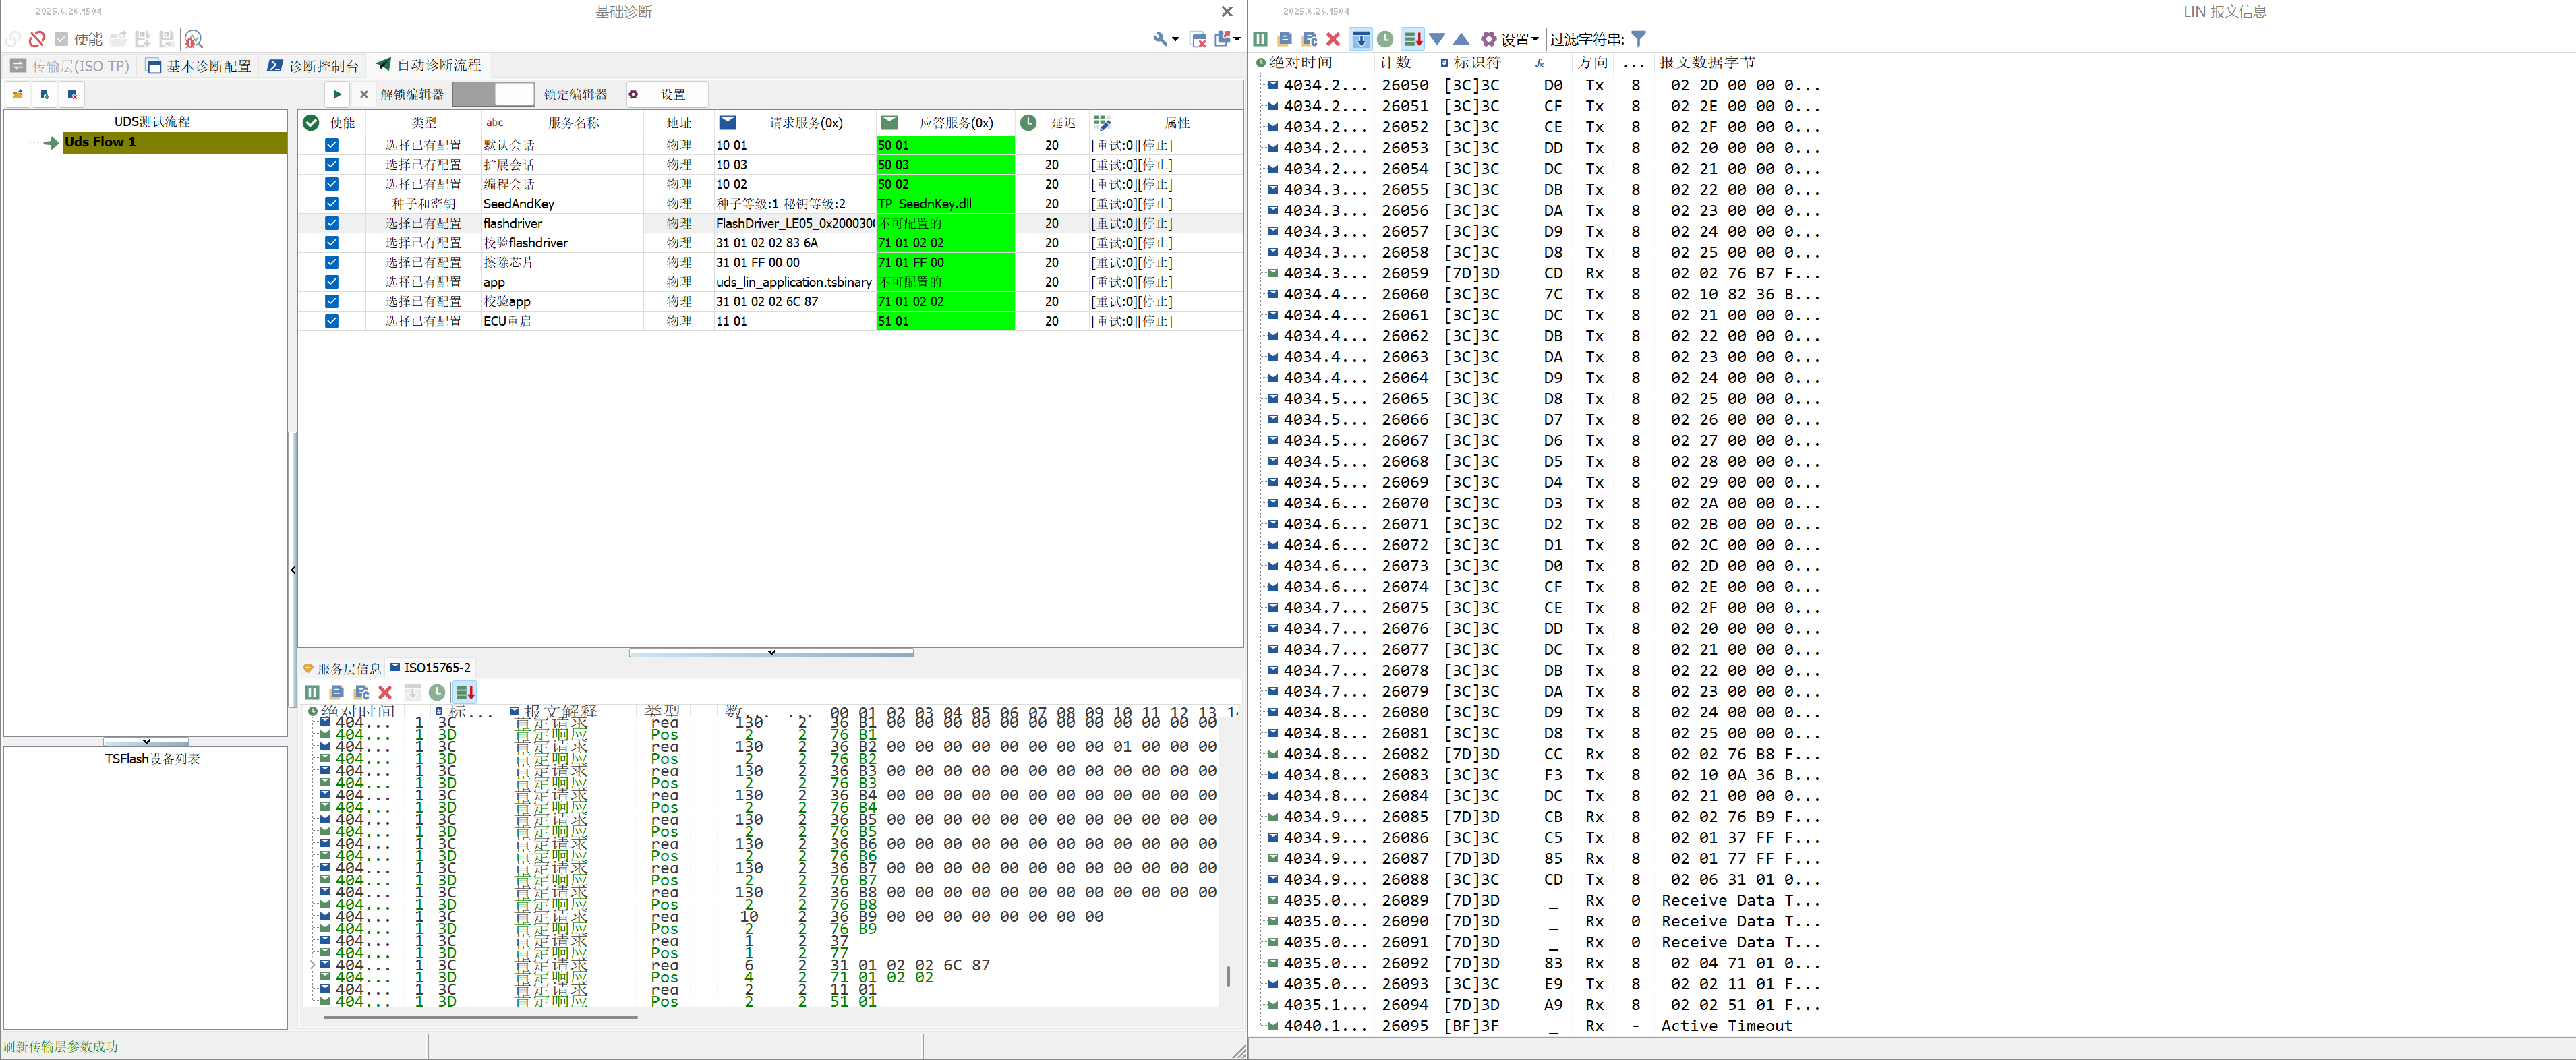Click the delete flow icon
Screen dimensions: 2576x1060
[x=72, y=94]
